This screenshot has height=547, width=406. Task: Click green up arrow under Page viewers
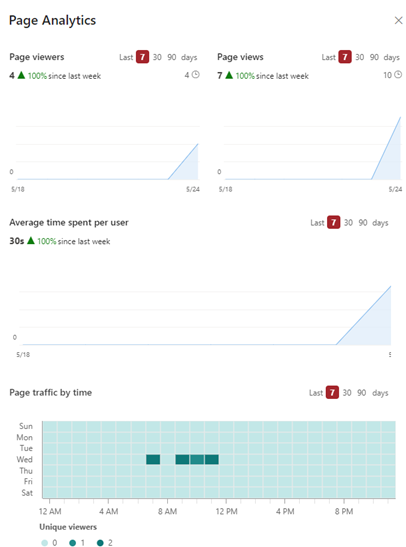coord(21,75)
